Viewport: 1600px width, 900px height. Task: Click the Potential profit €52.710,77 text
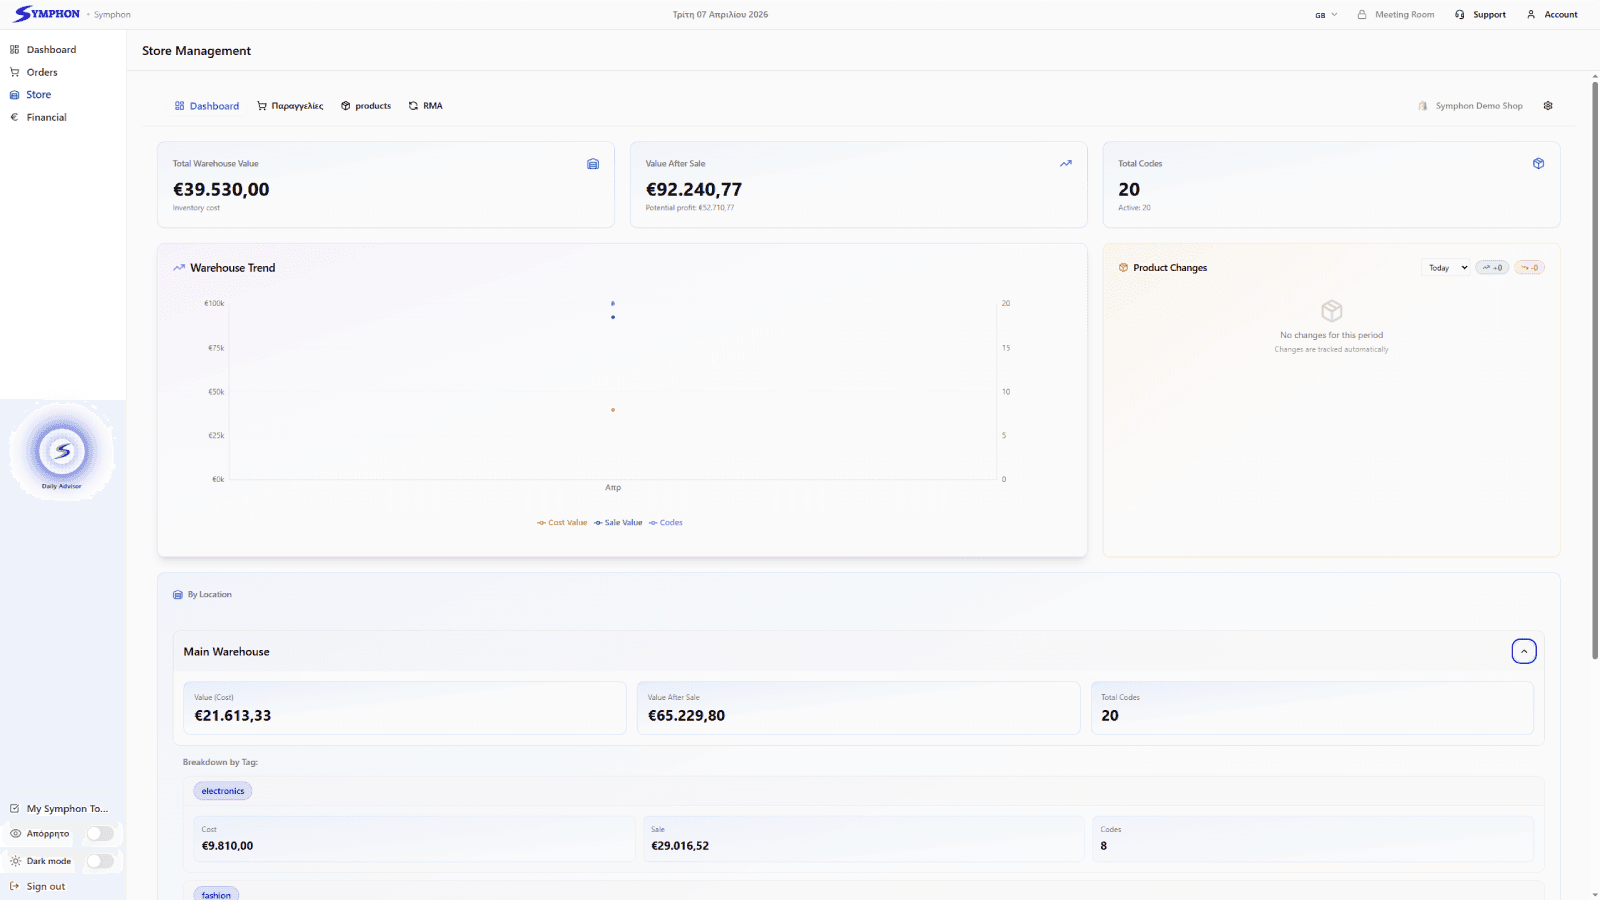pos(690,208)
